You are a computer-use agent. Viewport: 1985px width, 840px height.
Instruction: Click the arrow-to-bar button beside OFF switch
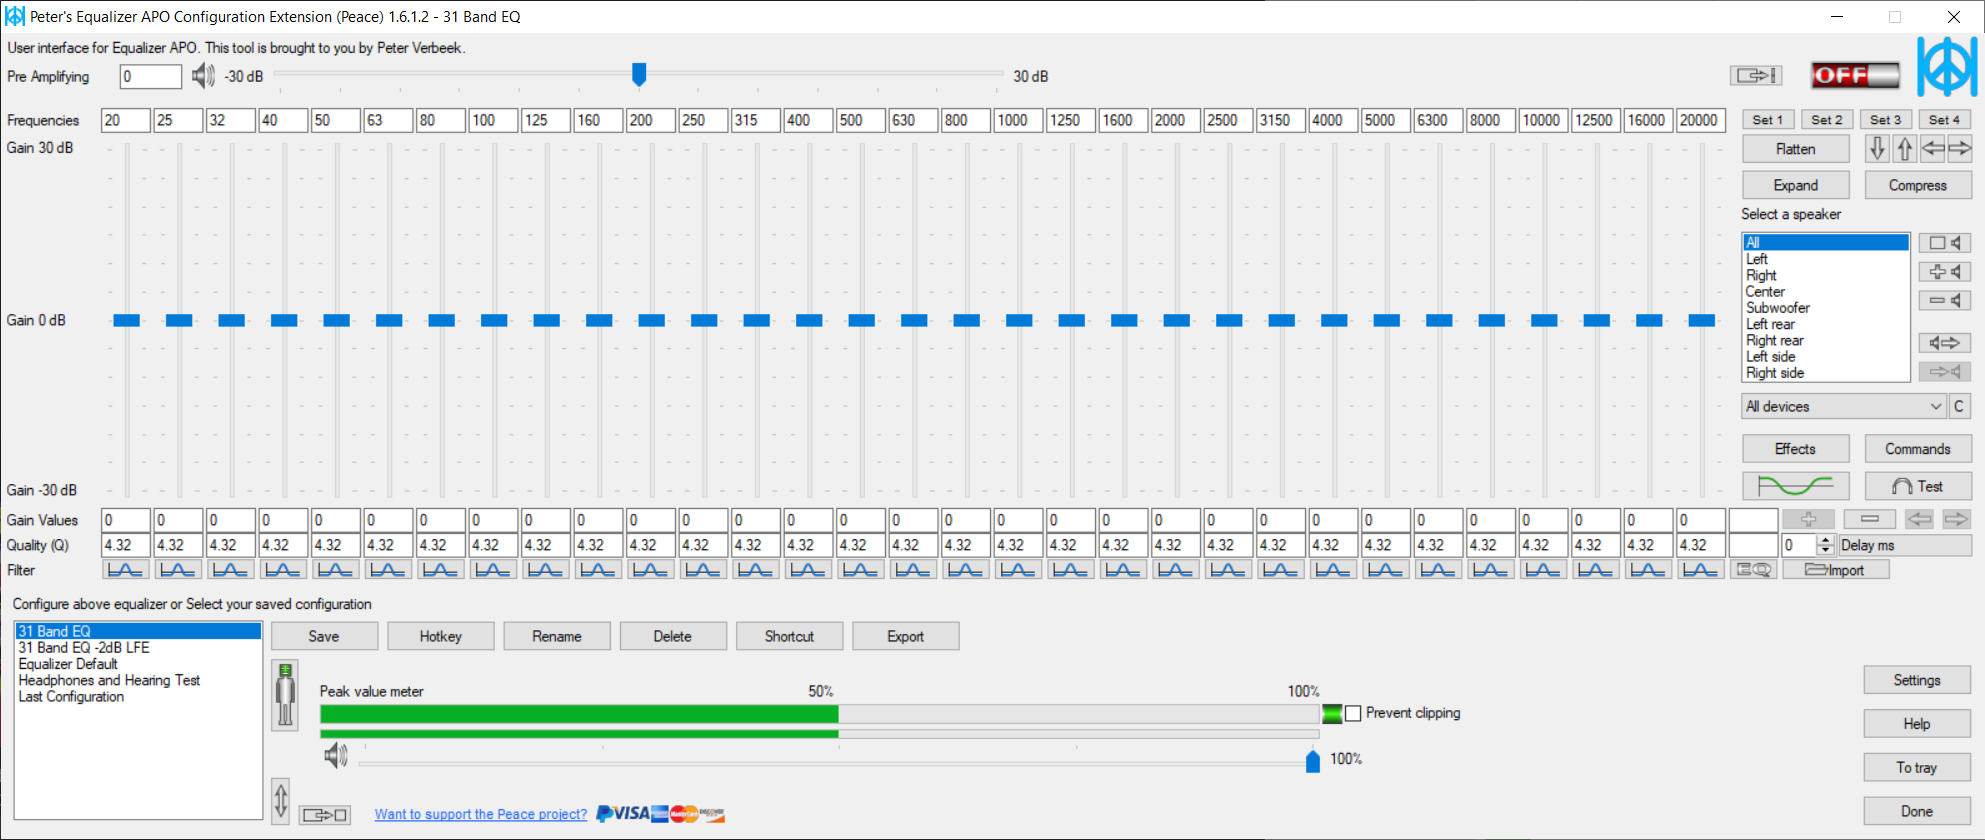(1756, 75)
